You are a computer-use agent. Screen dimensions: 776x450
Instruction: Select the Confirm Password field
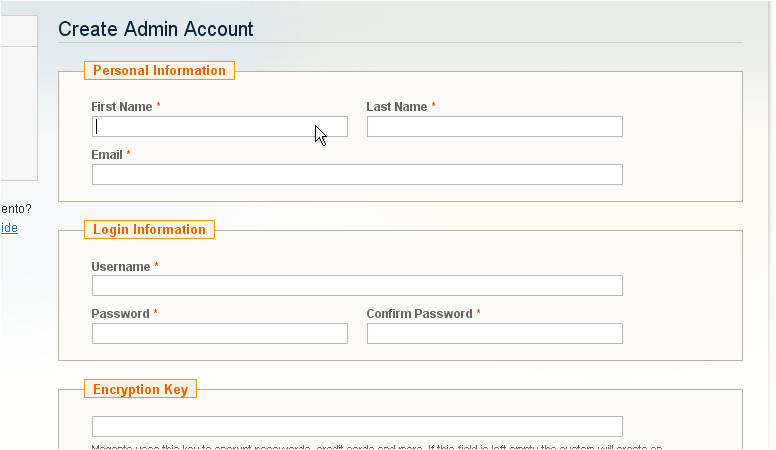[494, 333]
